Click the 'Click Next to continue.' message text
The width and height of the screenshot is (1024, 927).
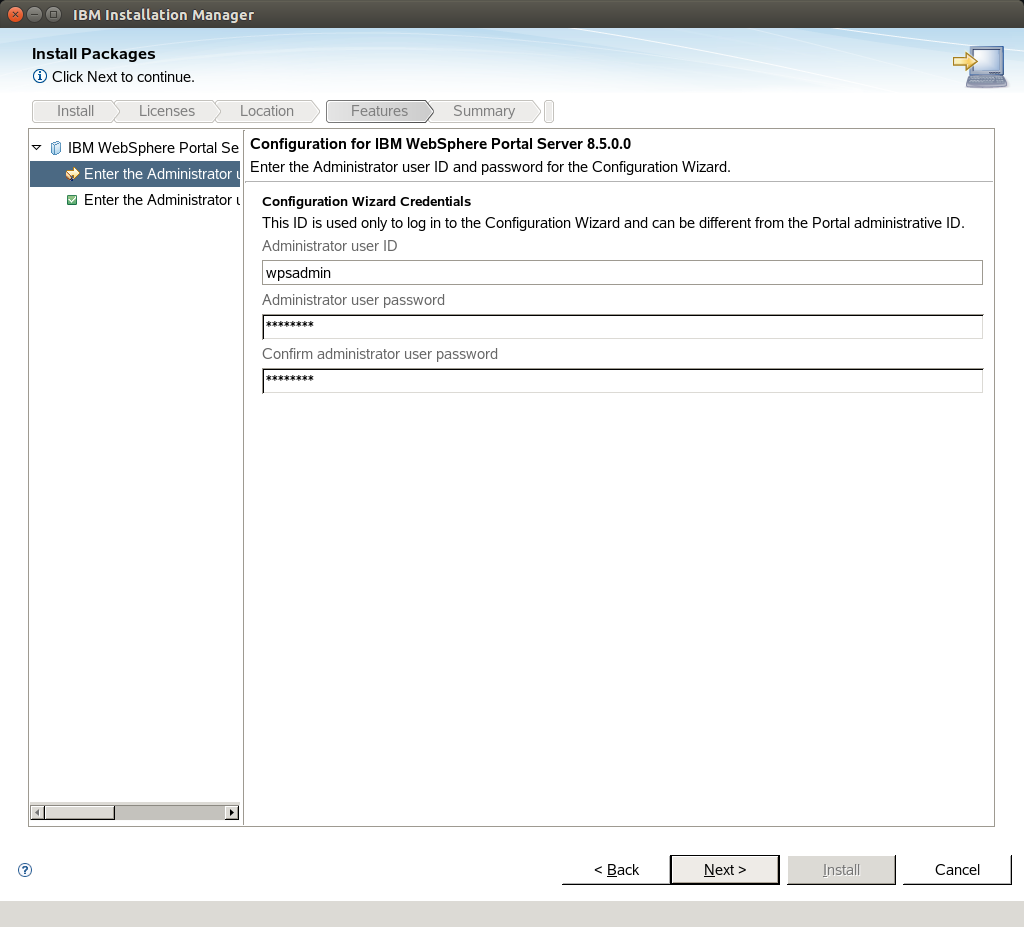point(123,77)
